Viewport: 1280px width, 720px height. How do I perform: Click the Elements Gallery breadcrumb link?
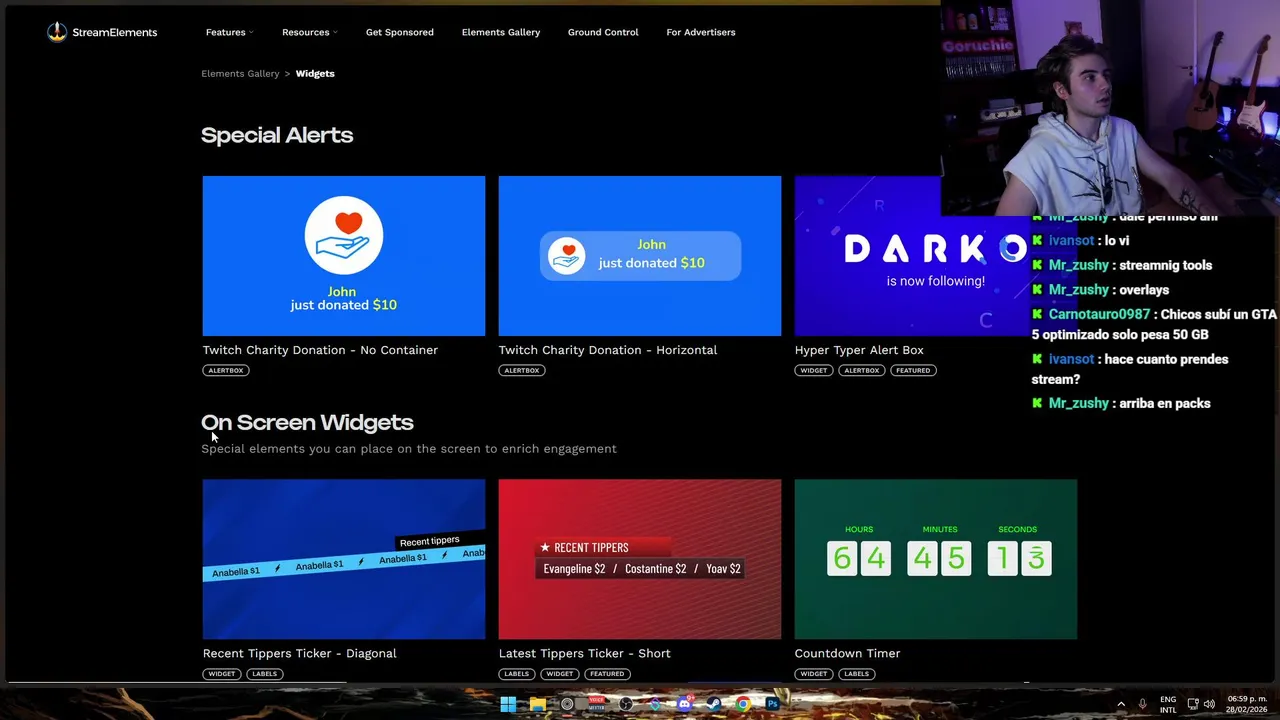pyautogui.click(x=240, y=73)
